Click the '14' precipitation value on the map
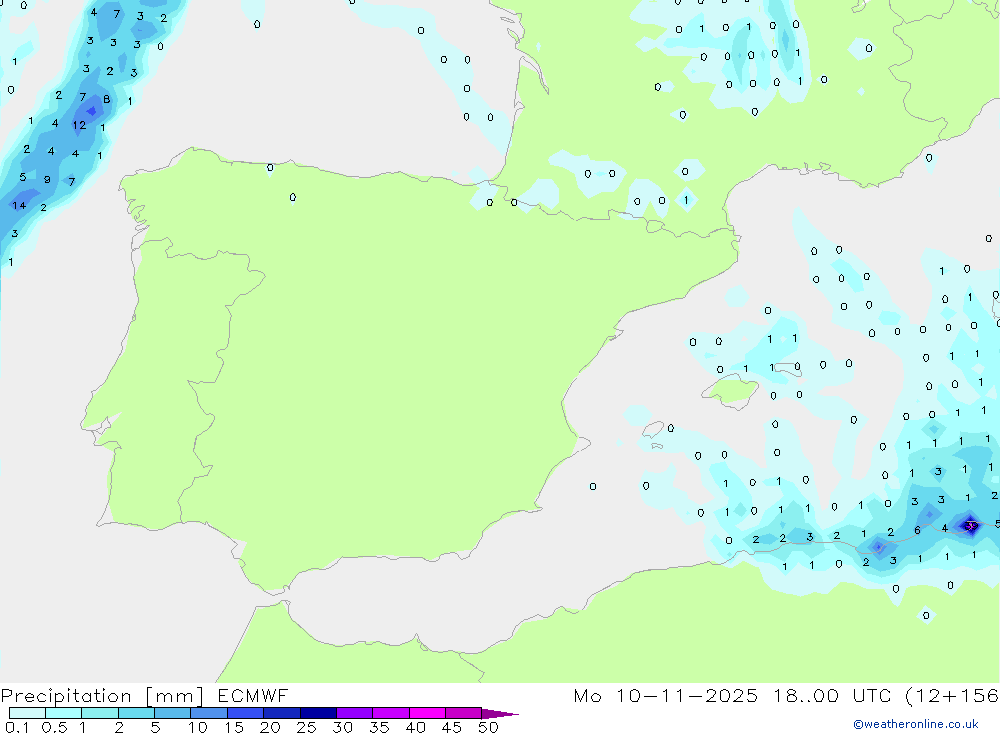 (x=19, y=205)
